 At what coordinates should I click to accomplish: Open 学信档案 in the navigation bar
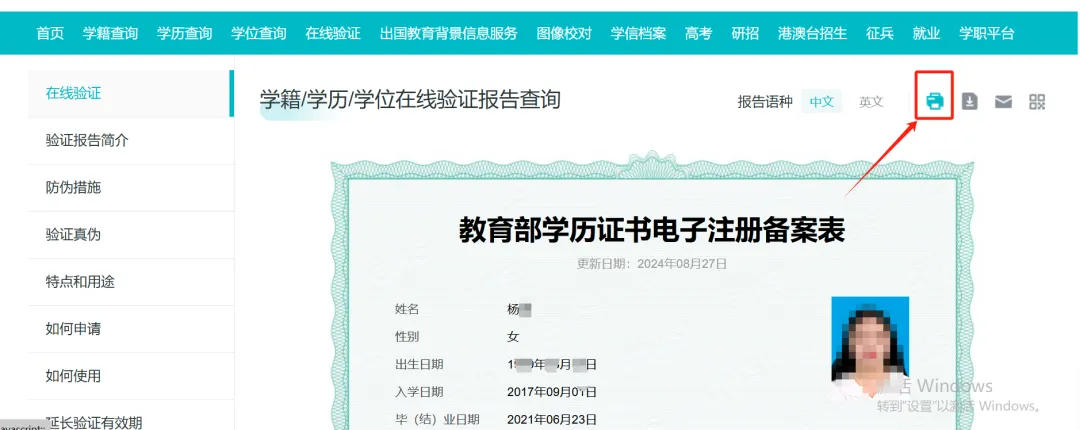(638, 33)
